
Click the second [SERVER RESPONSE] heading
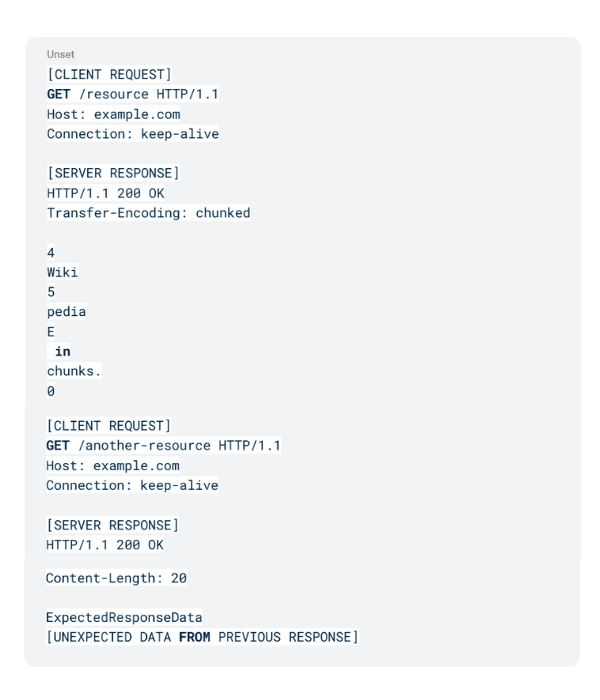click(x=112, y=525)
